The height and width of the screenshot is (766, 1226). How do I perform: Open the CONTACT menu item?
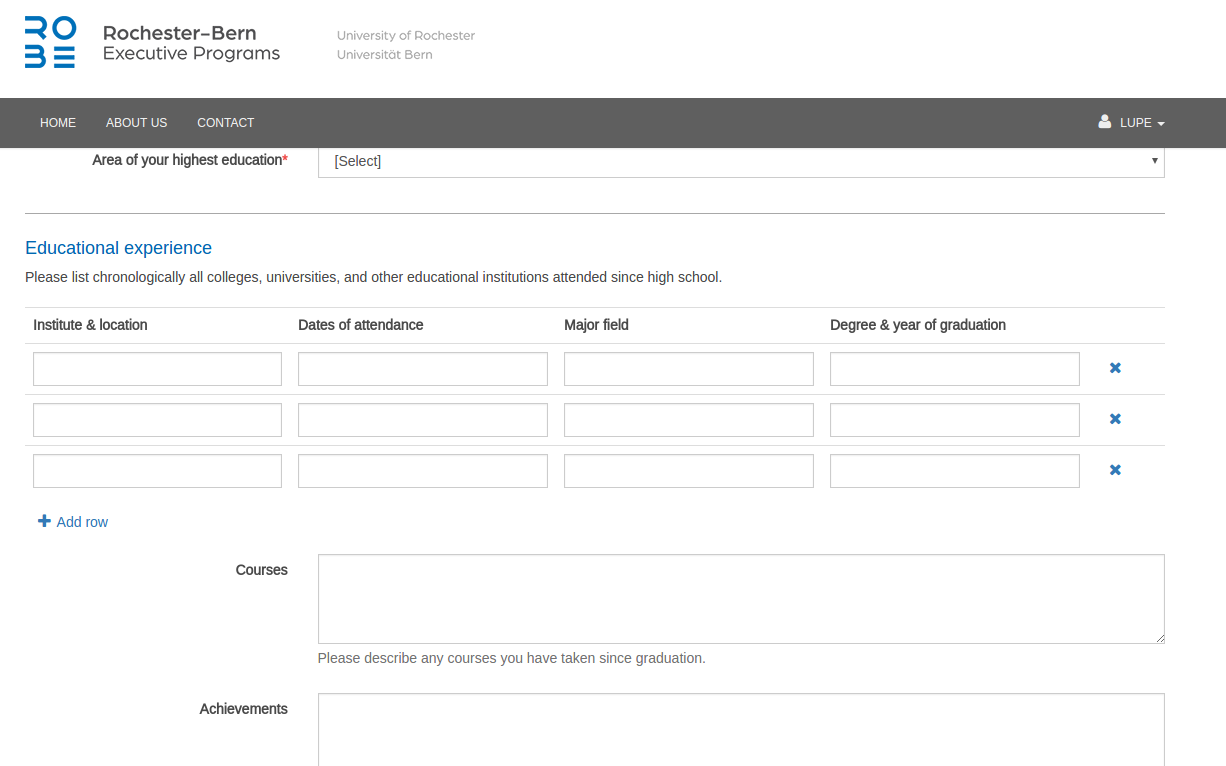click(x=225, y=123)
